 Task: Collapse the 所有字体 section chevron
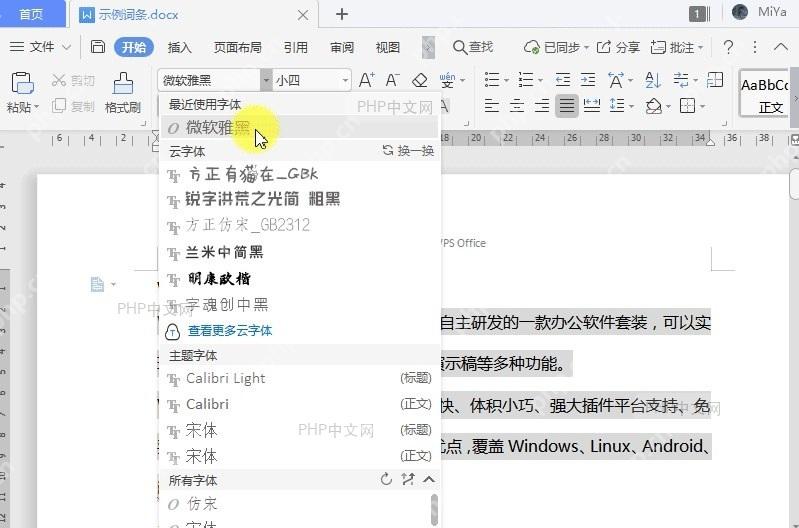coord(429,479)
